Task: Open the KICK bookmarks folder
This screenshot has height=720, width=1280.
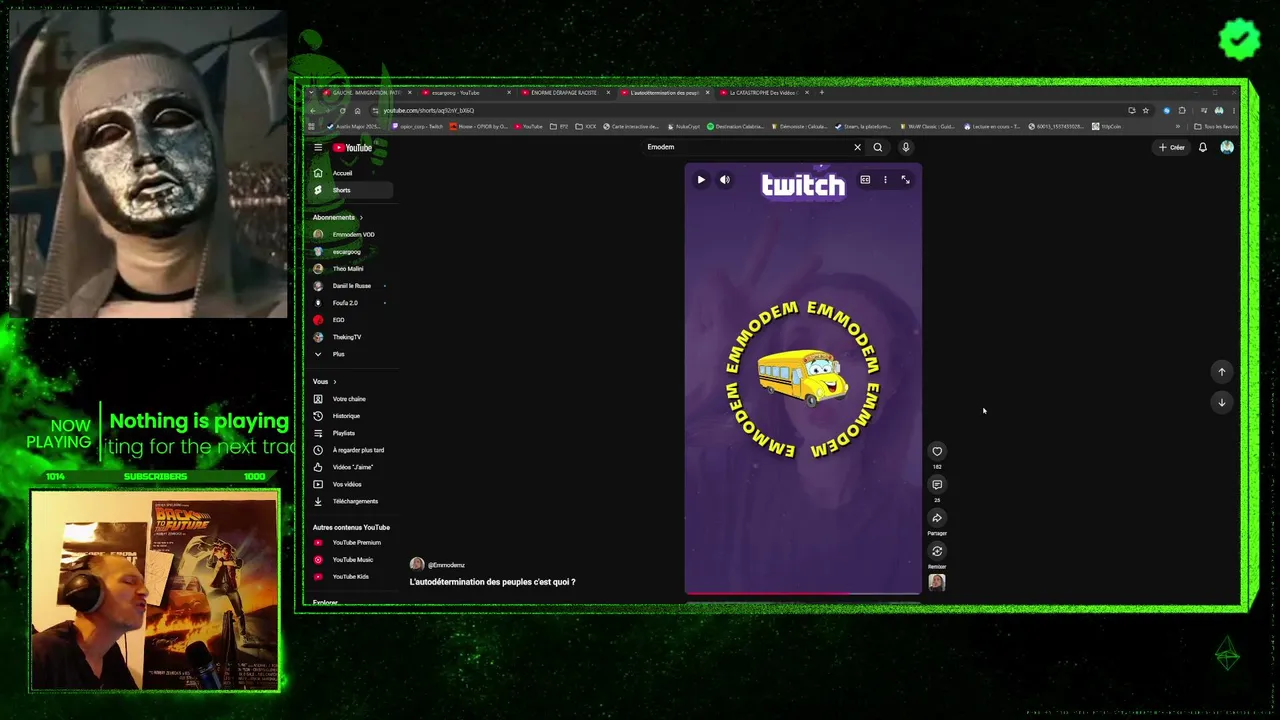Action: click(587, 127)
